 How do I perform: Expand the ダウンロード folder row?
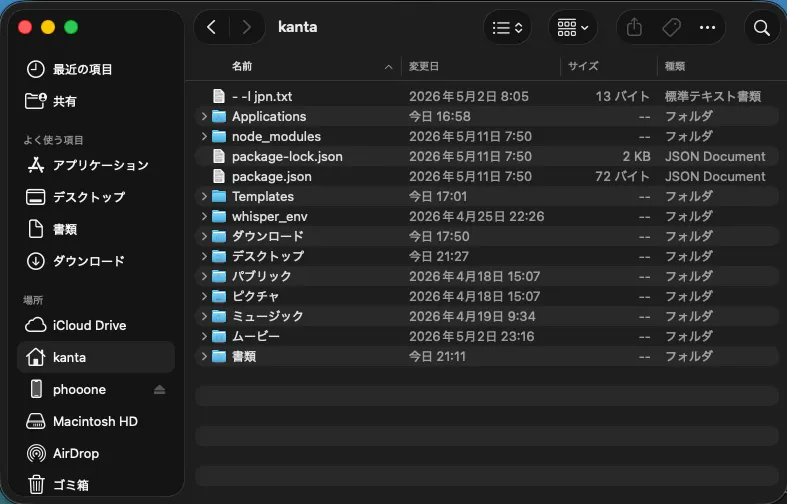click(x=204, y=236)
